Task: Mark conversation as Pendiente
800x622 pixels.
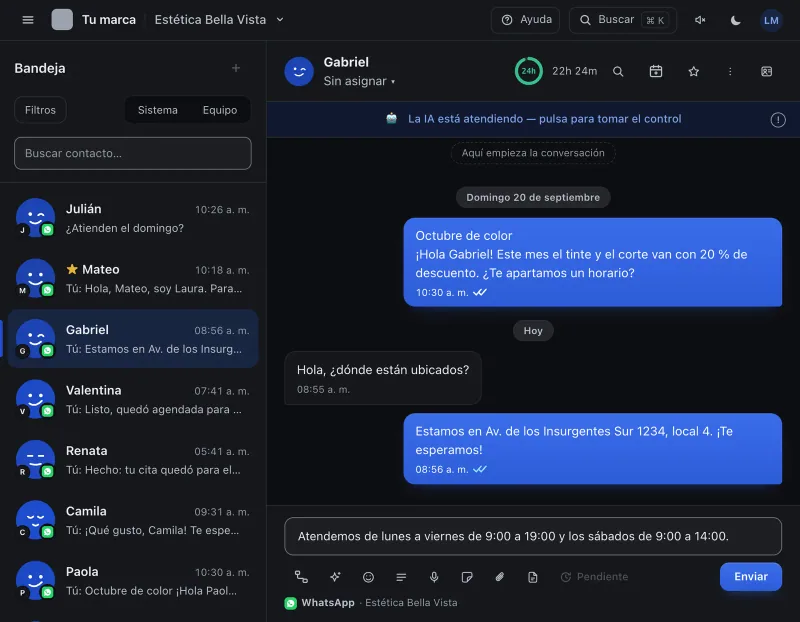Action: (x=594, y=577)
